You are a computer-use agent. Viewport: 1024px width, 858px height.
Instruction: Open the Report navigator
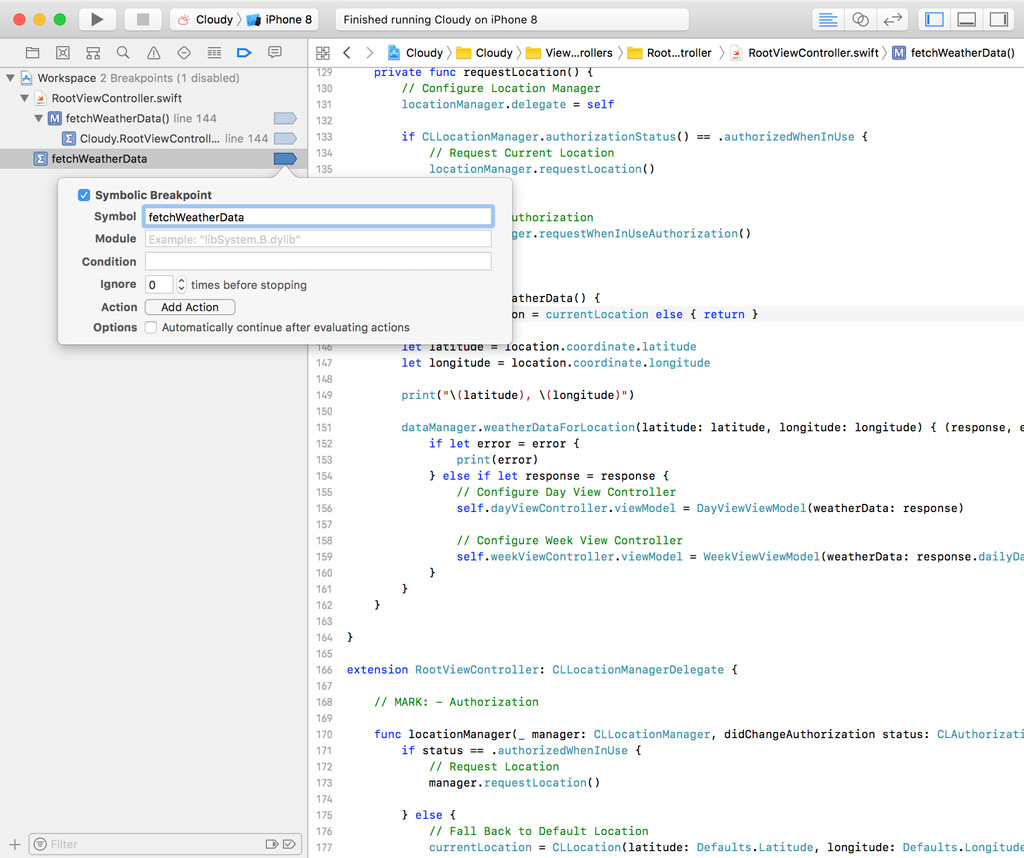click(275, 52)
